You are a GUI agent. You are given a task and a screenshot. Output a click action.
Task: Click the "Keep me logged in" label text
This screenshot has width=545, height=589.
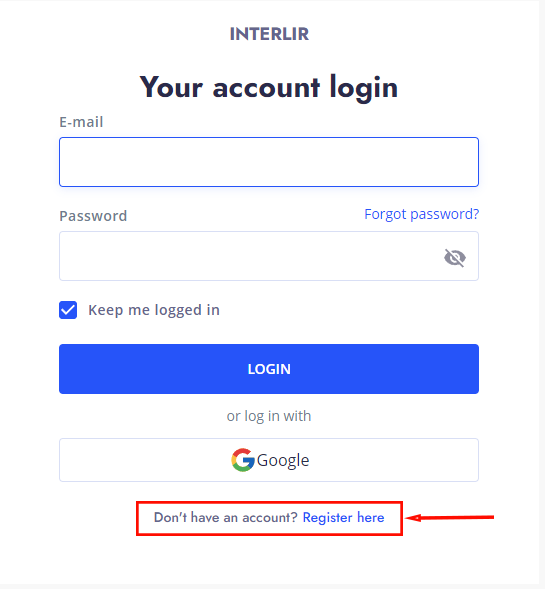click(154, 310)
